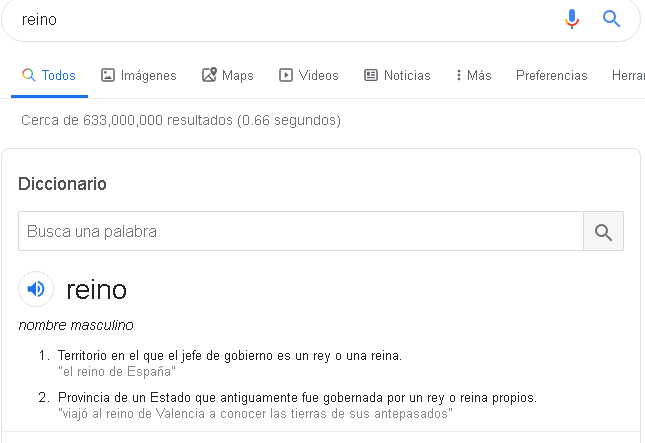Open the Videos tab
Screen dimensions: 645x443
309,75
